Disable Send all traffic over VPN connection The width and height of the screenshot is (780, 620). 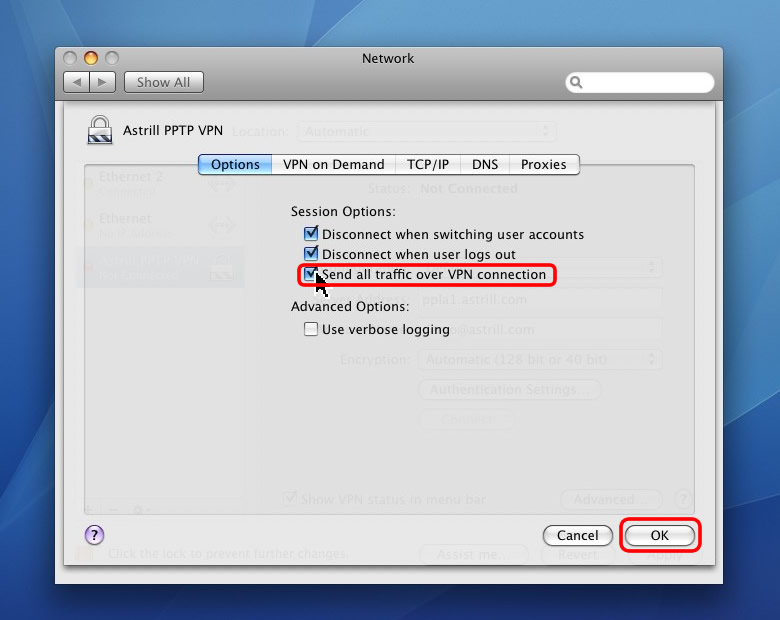[311, 274]
